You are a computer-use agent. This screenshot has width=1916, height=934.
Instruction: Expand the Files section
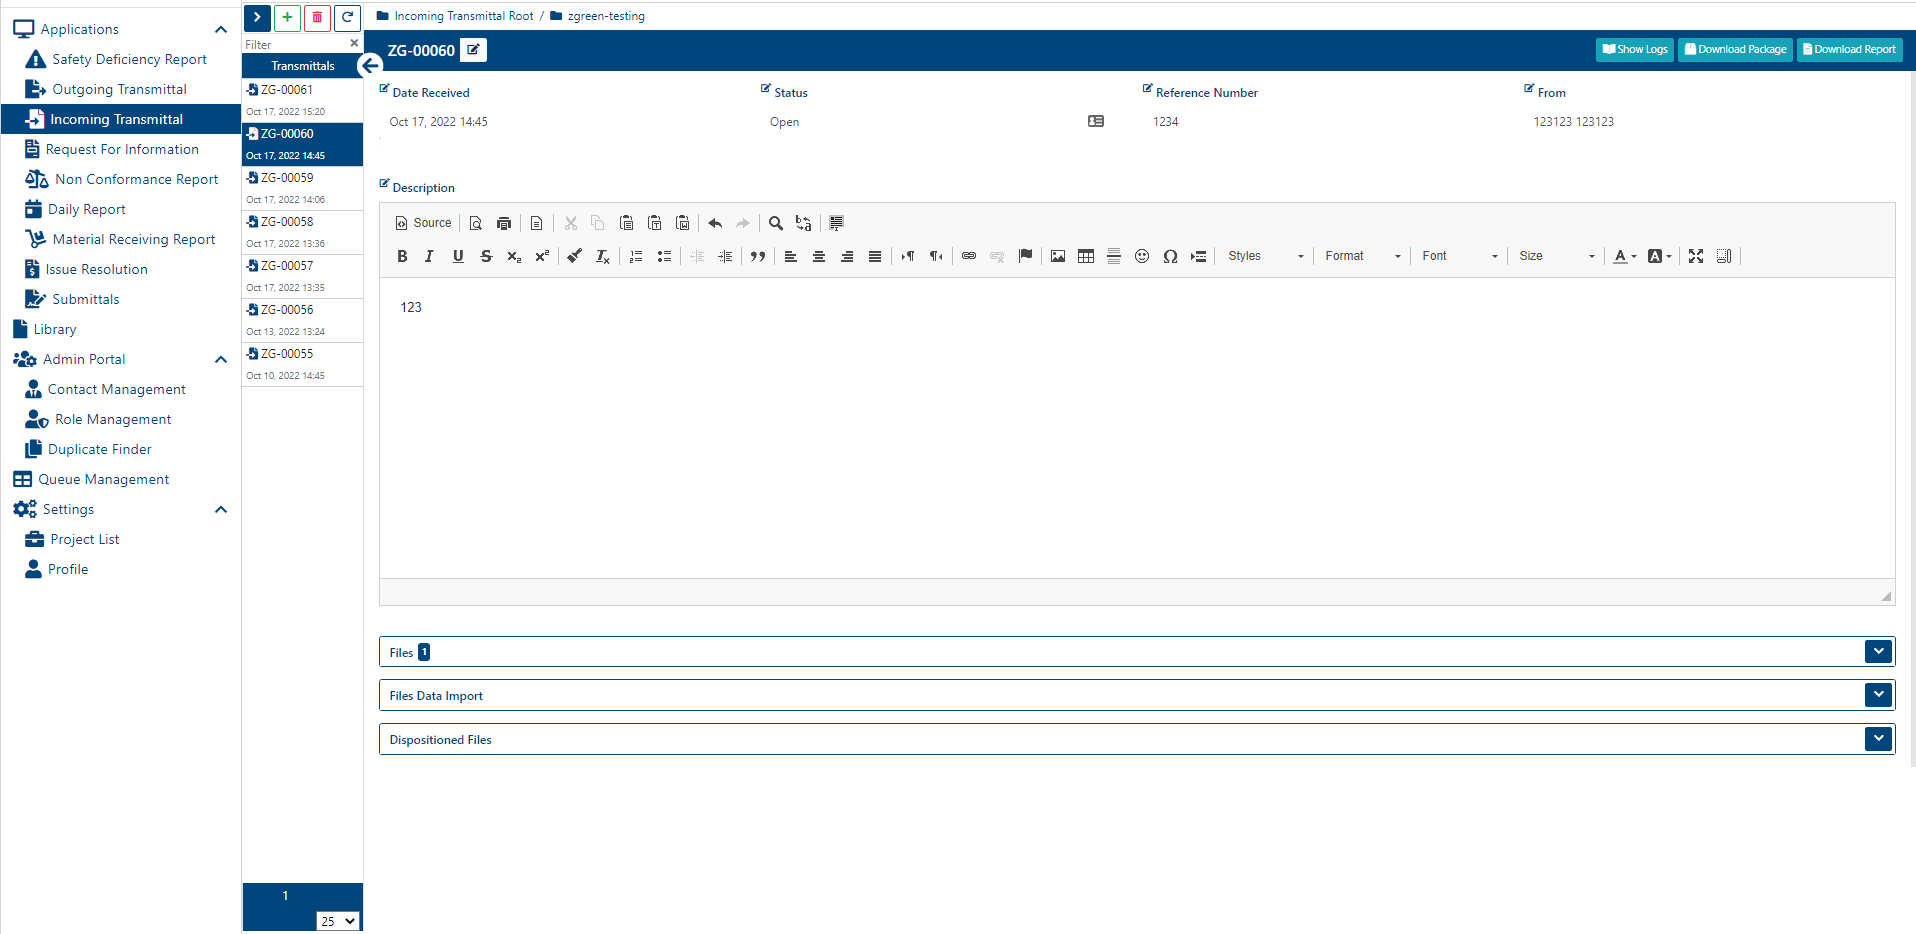1878,651
